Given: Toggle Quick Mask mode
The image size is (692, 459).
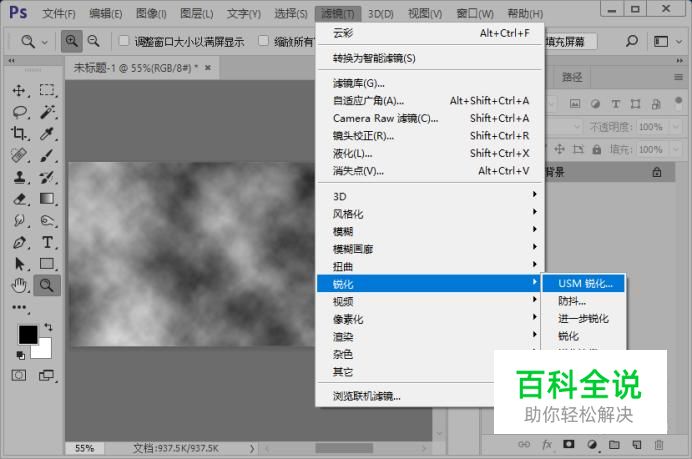Looking at the screenshot, I should 19,376.
